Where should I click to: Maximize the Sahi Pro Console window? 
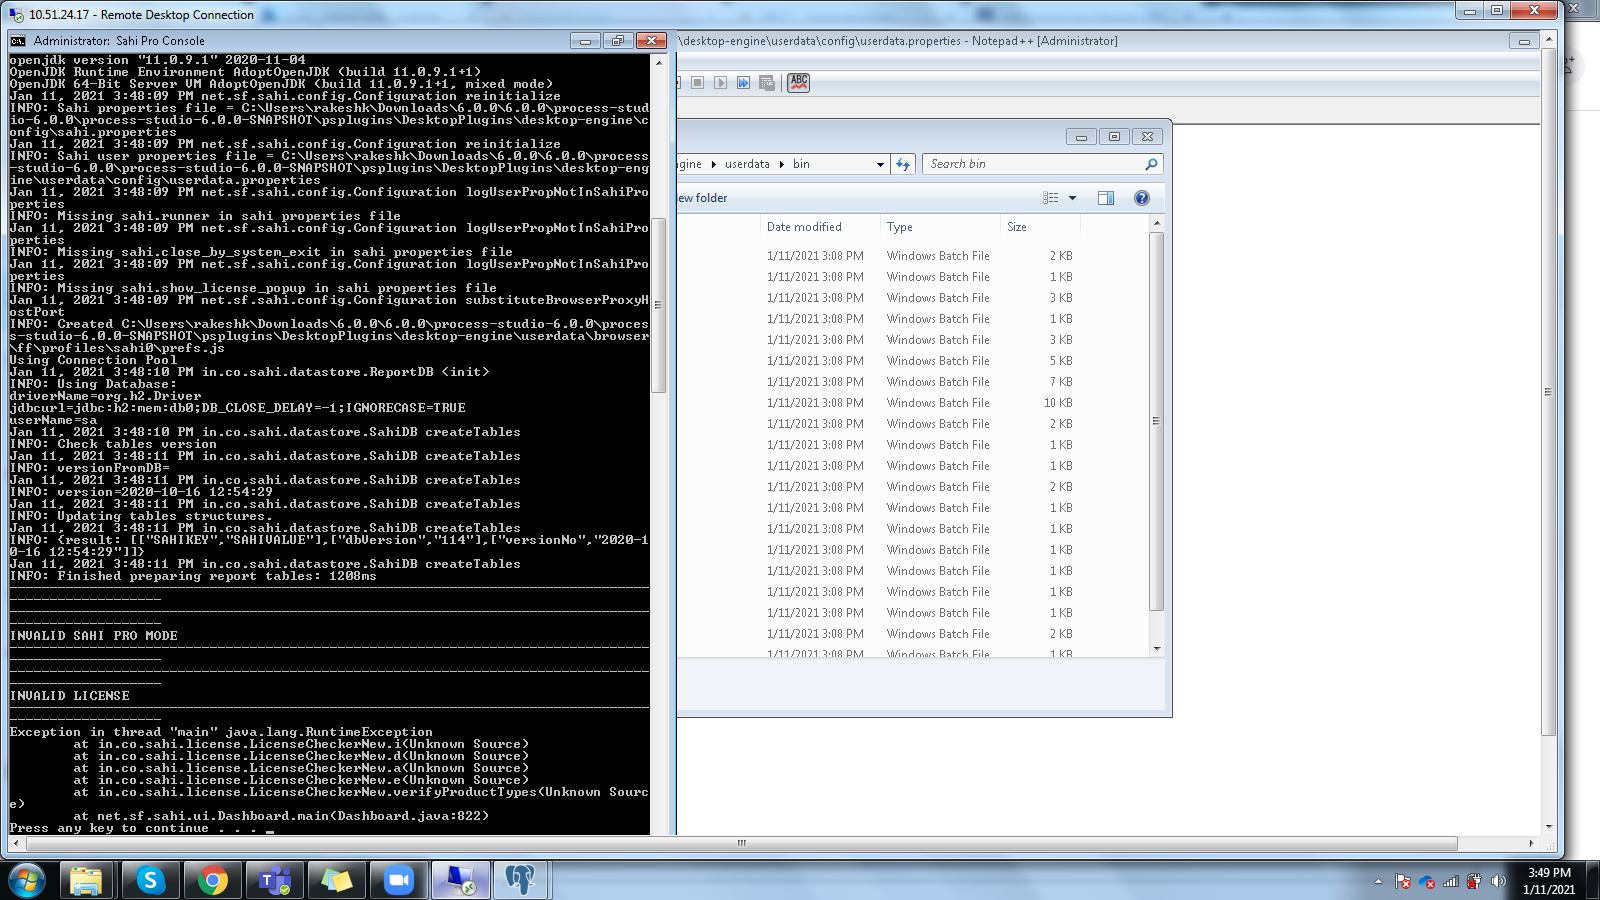pos(618,41)
